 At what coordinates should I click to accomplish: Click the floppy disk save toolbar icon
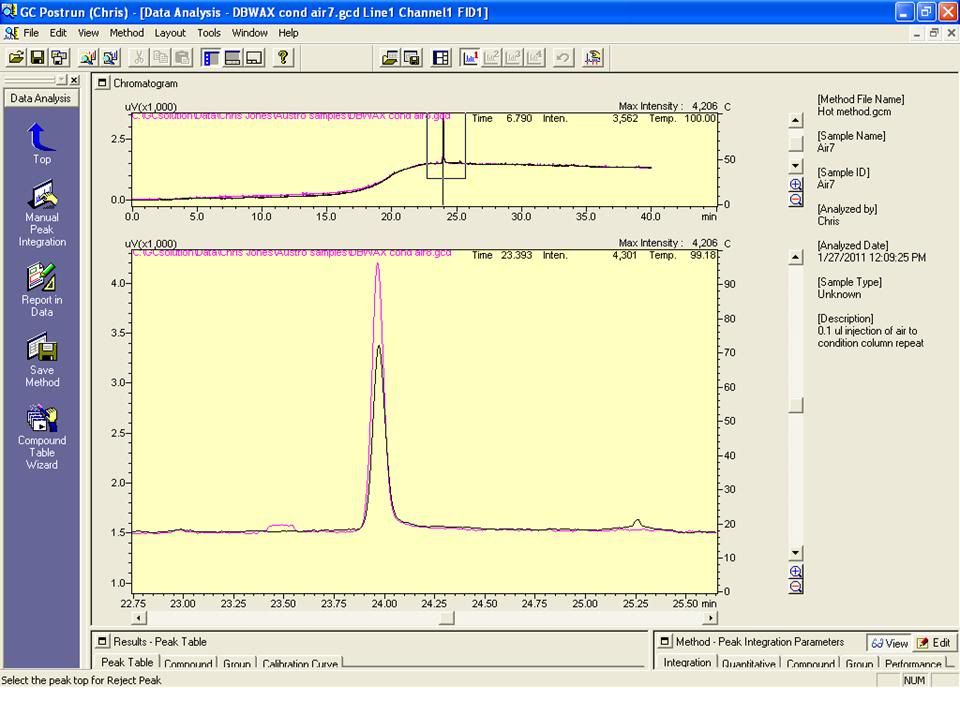37,58
